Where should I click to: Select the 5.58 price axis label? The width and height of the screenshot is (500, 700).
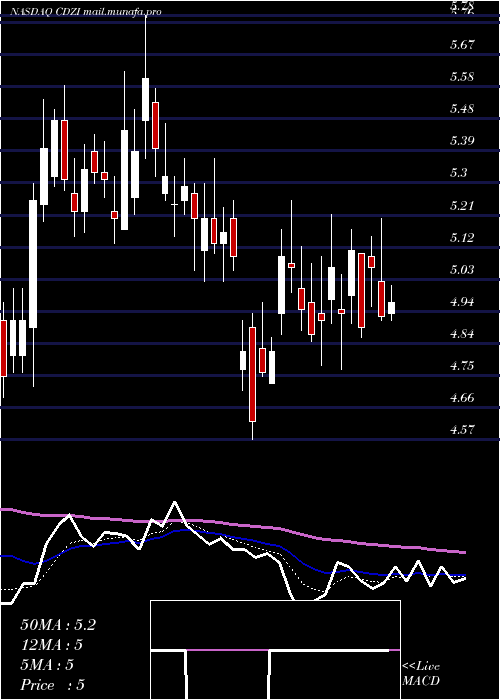click(x=462, y=77)
